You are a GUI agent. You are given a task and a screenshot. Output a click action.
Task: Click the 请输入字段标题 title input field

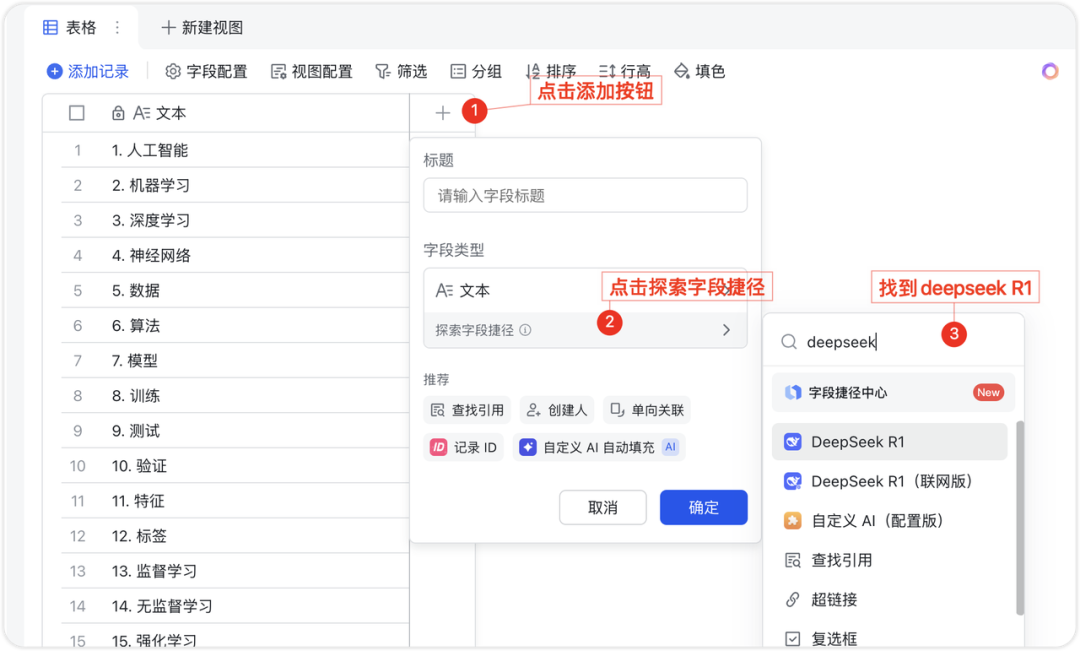click(585, 196)
